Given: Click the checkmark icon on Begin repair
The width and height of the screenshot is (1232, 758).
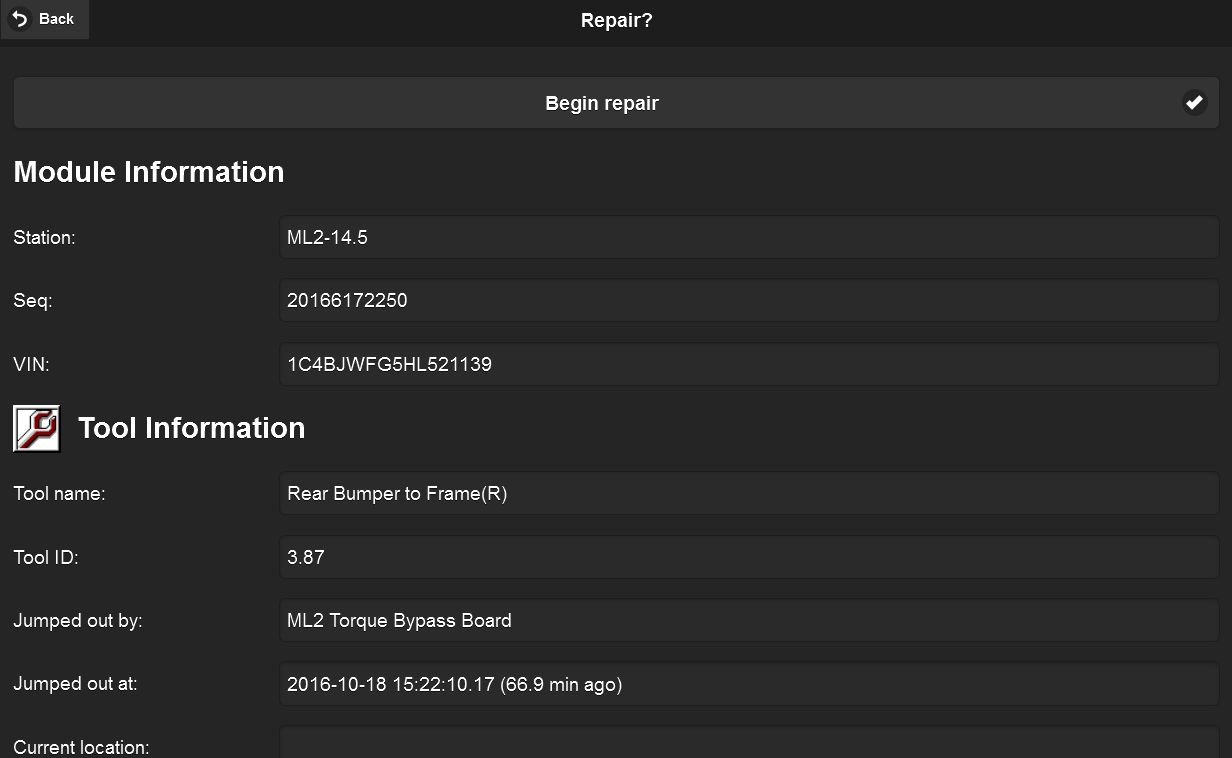Looking at the screenshot, I should click(x=1194, y=103).
